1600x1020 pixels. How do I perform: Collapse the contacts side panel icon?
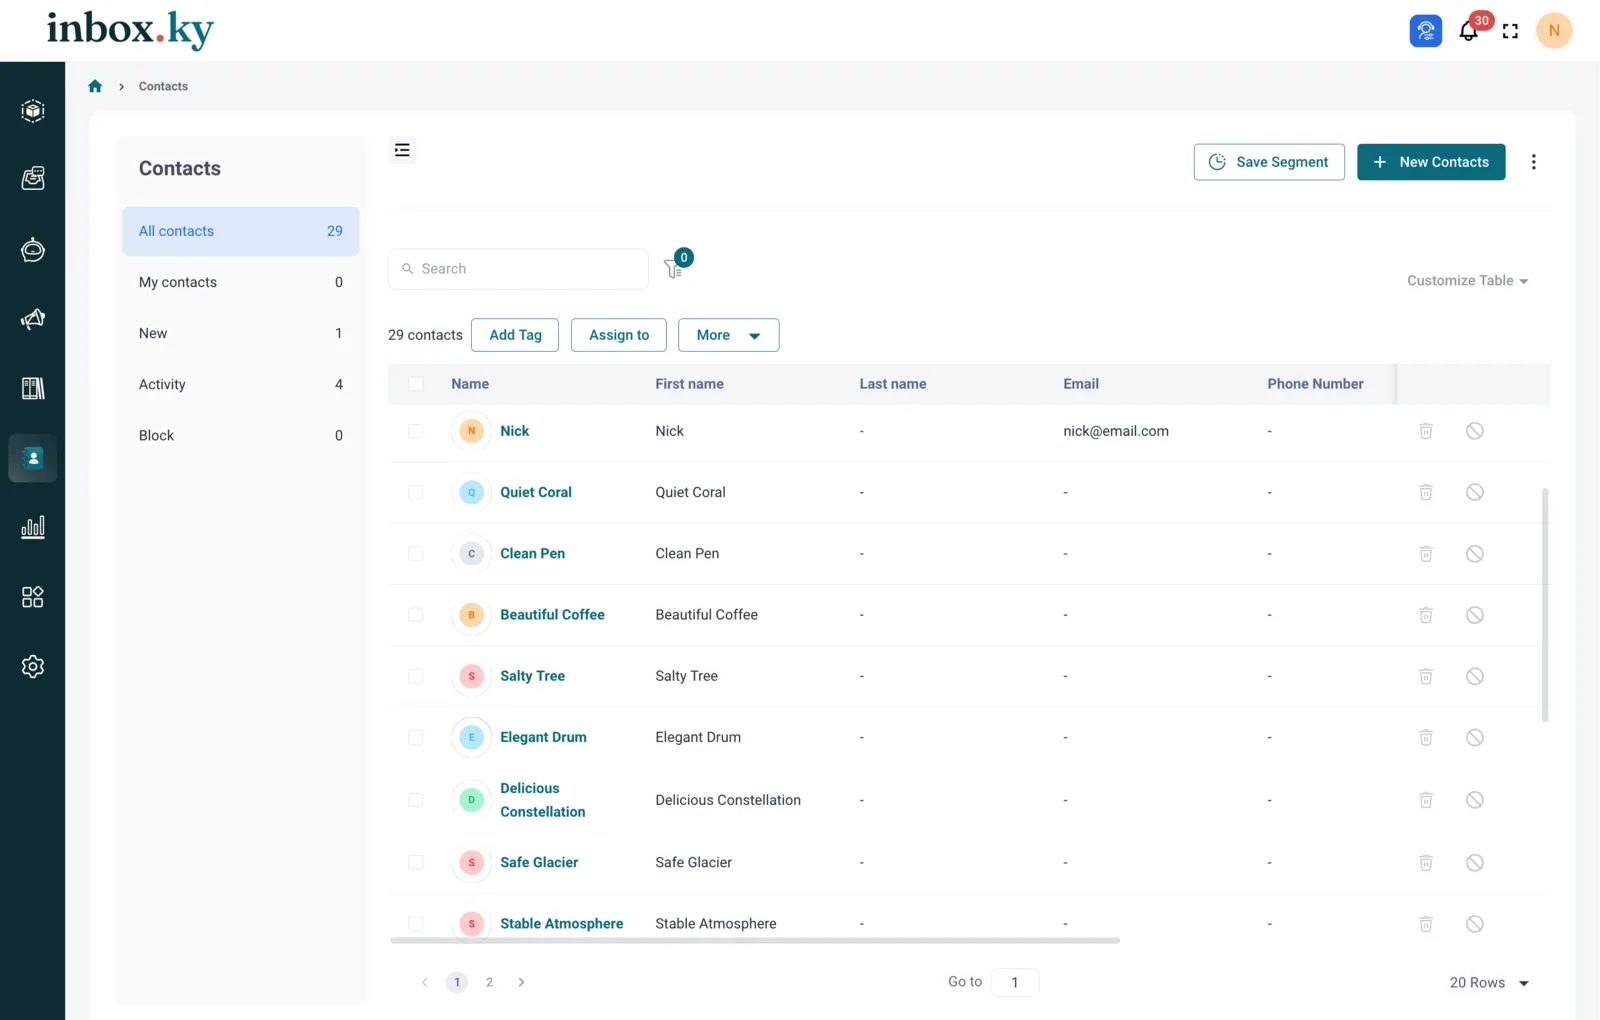[x=402, y=150]
